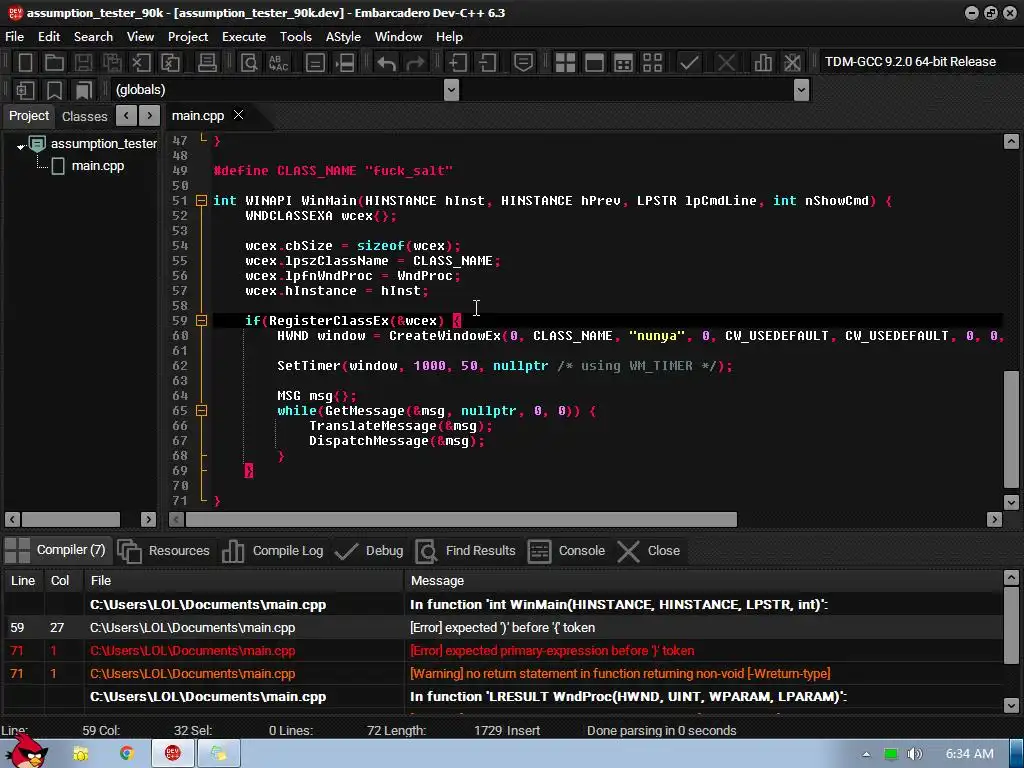Click the Redo arrow icon
The width and height of the screenshot is (1024, 768).
[x=415, y=63]
